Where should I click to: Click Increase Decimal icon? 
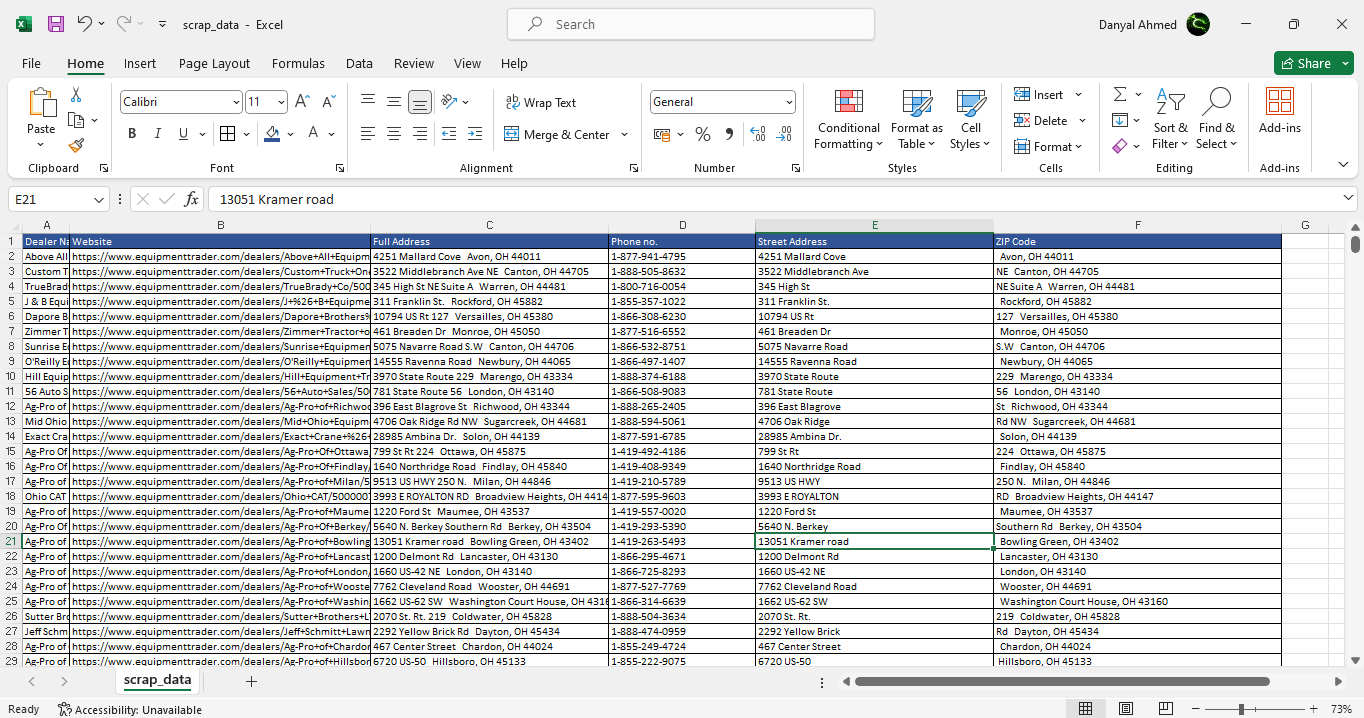[x=758, y=134]
